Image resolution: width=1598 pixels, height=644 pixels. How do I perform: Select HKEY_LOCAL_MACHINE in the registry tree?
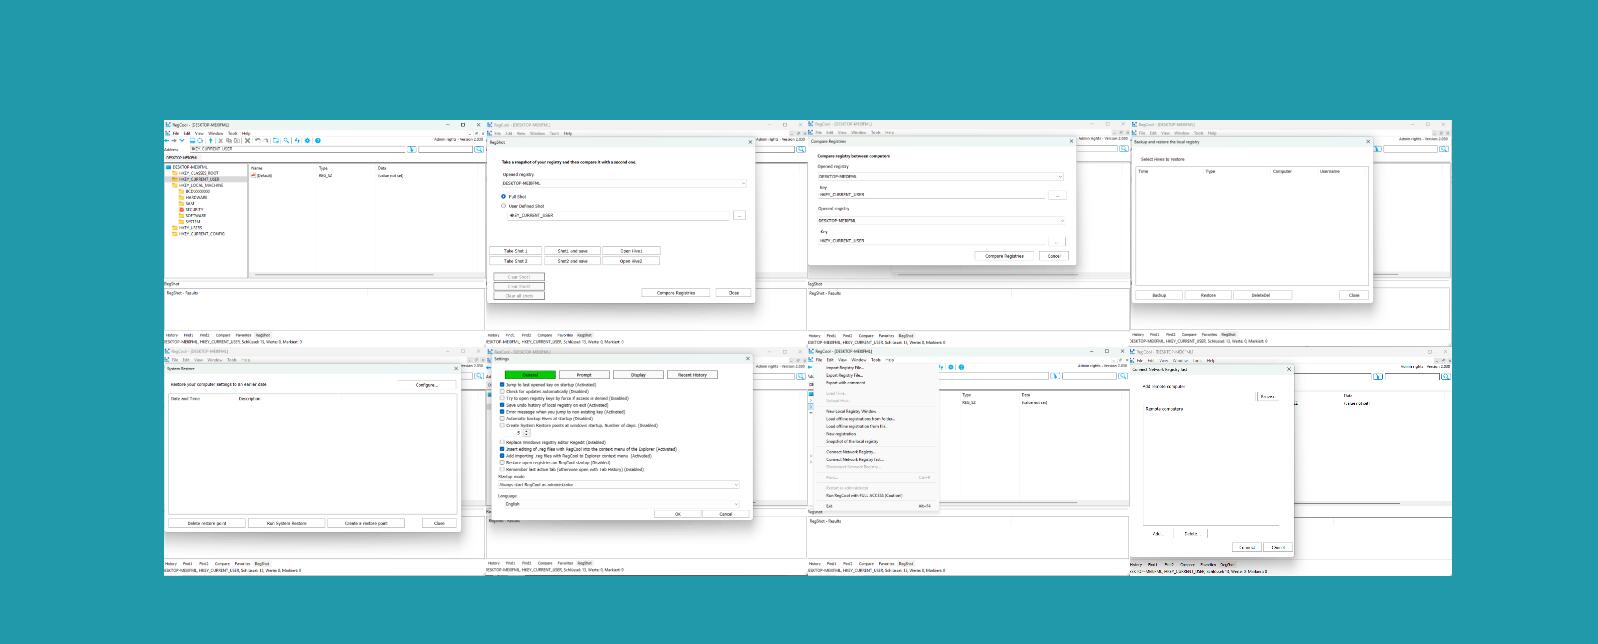pos(201,185)
